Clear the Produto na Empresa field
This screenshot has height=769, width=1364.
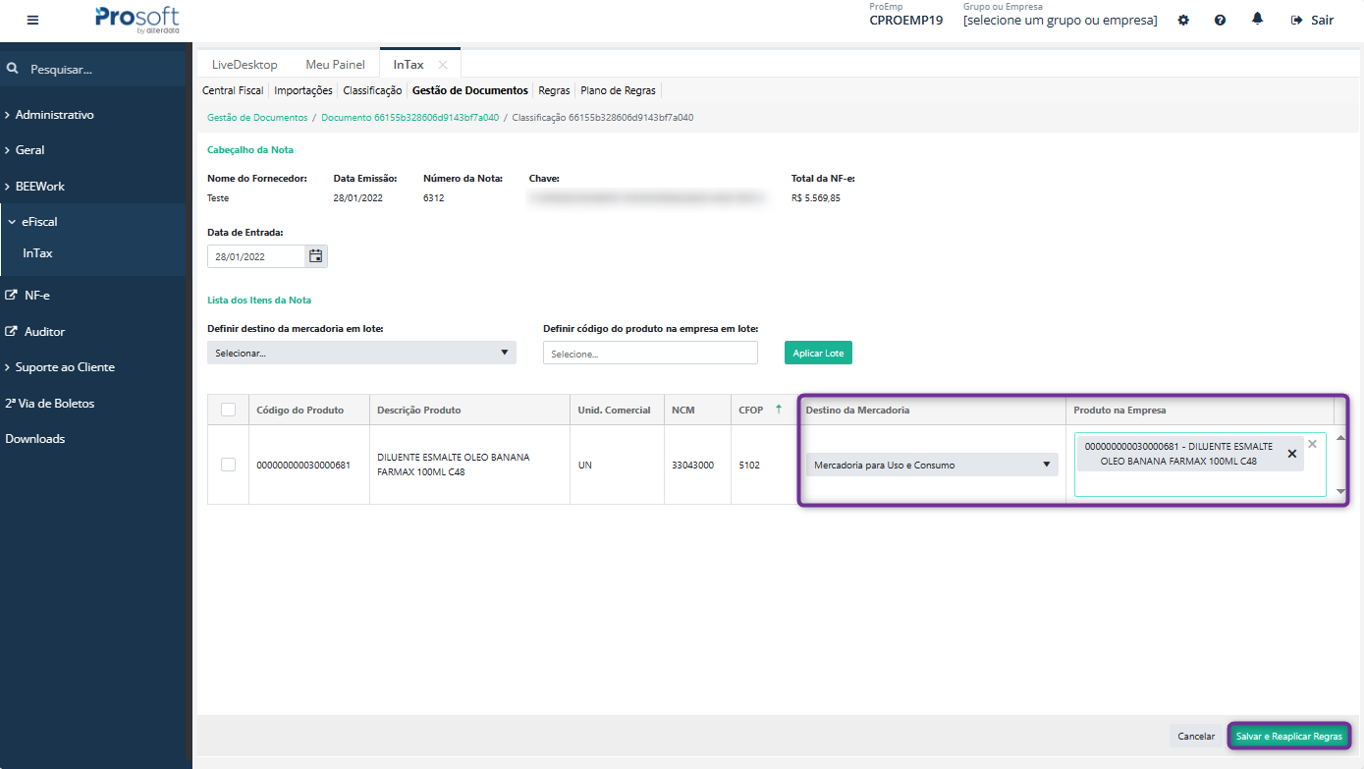(x=1312, y=444)
